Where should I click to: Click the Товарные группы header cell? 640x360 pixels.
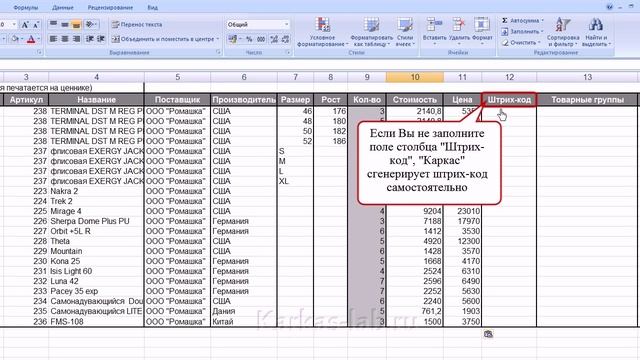tap(587, 100)
